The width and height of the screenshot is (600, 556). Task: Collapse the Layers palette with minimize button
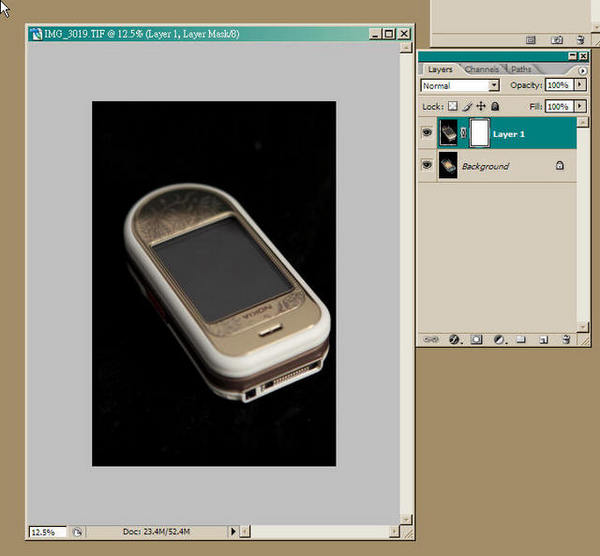point(572,56)
